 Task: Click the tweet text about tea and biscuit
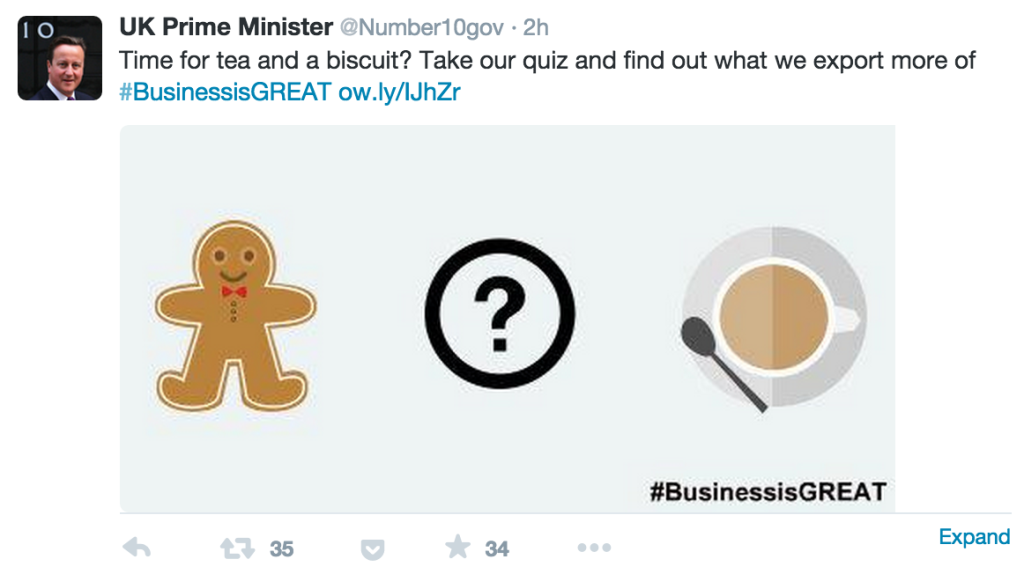pyautogui.click(x=547, y=60)
